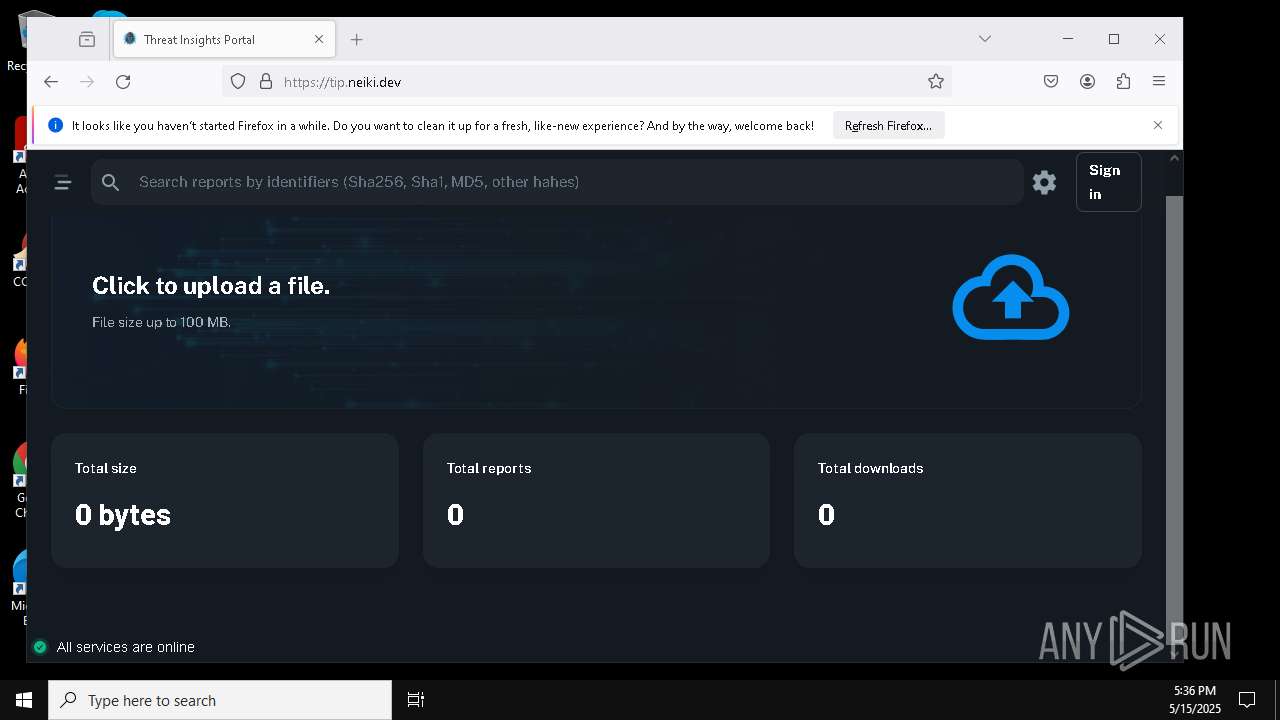Screen dimensions: 1280x720
Task: Click the Refresh Firefox button
Action: pos(888,126)
